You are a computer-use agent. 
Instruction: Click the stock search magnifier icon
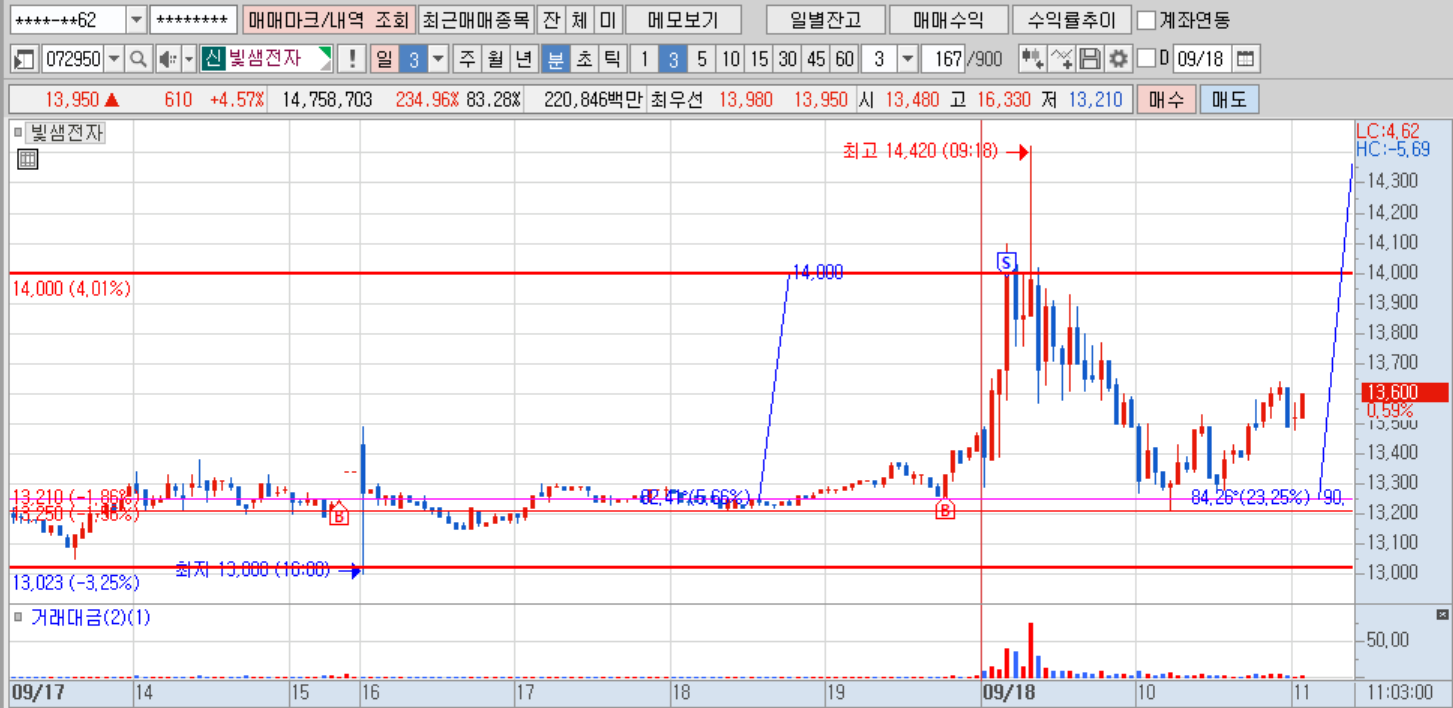(138, 59)
